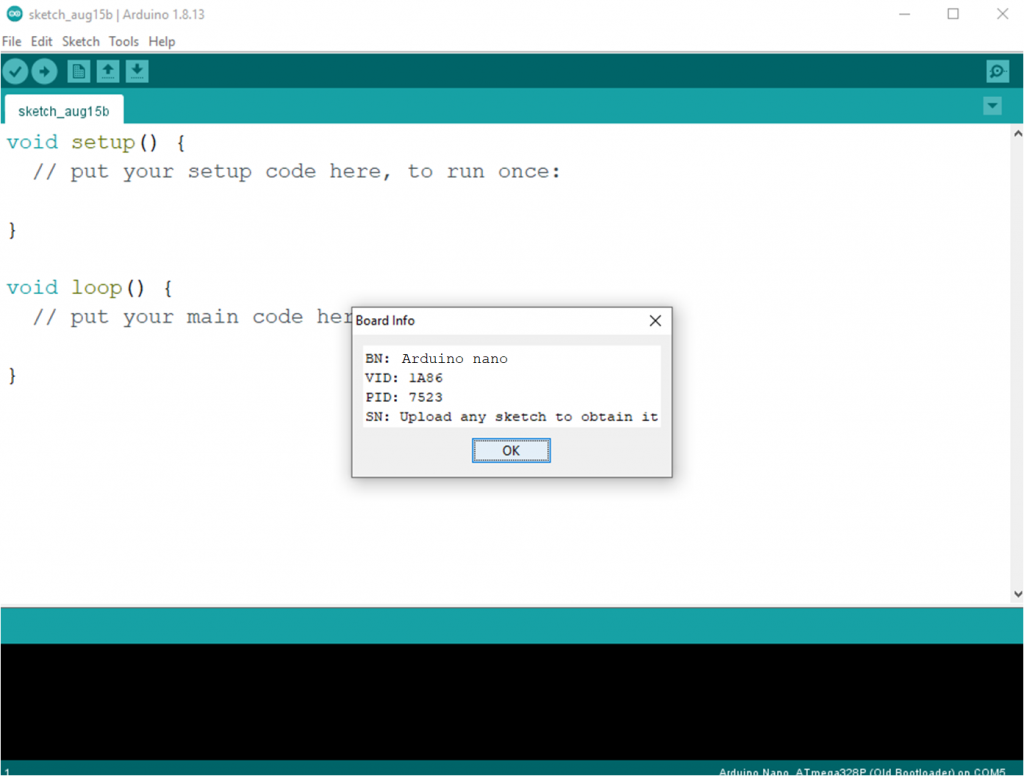This screenshot has width=1024, height=776.
Task: Open a sketch with the Open icon
Action: (108, 71)
